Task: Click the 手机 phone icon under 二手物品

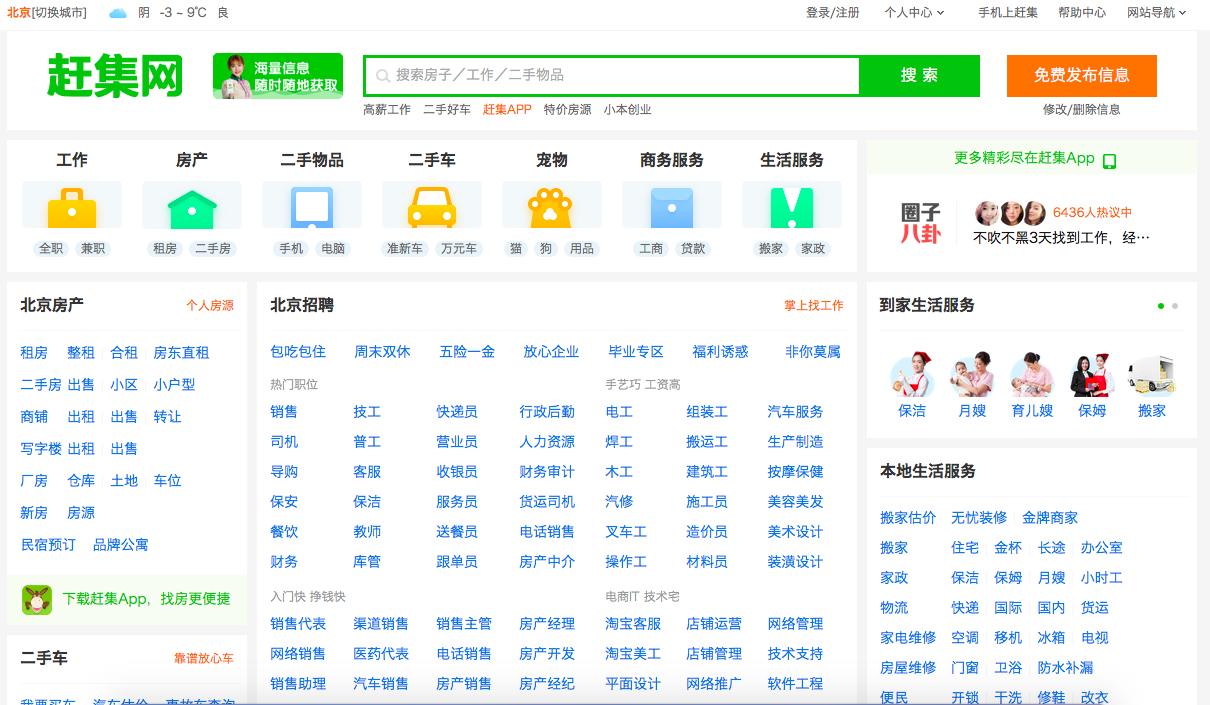Action: coord(311,207)
